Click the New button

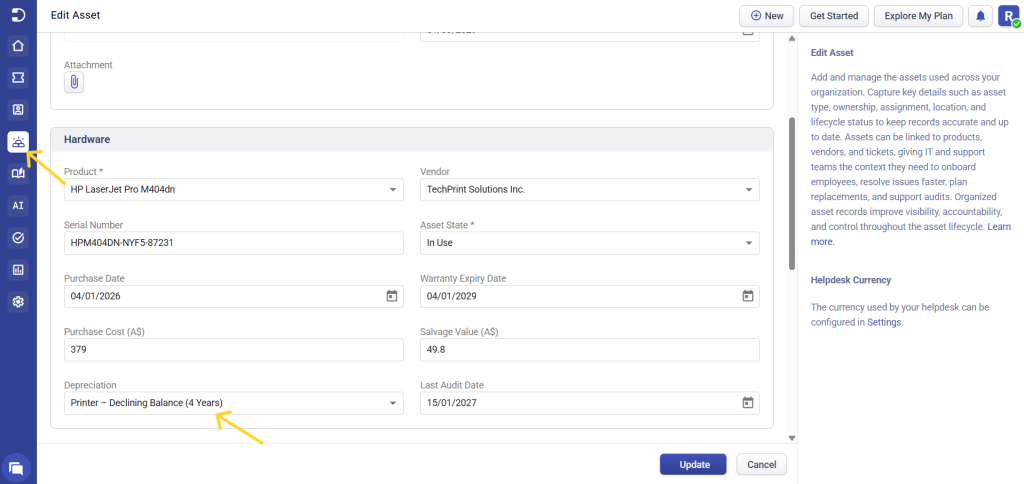click(x=766, y=16)
